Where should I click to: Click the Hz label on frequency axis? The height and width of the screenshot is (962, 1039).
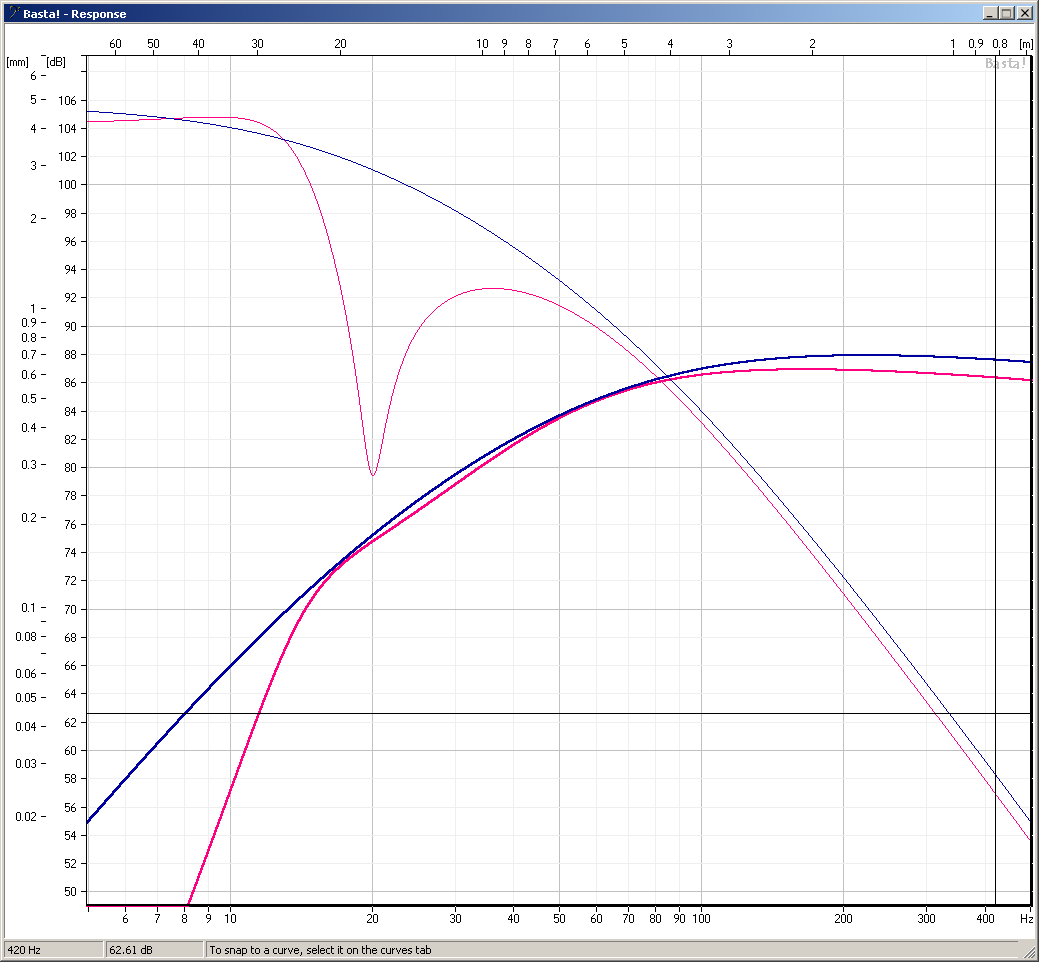[x=1026, y=917]
